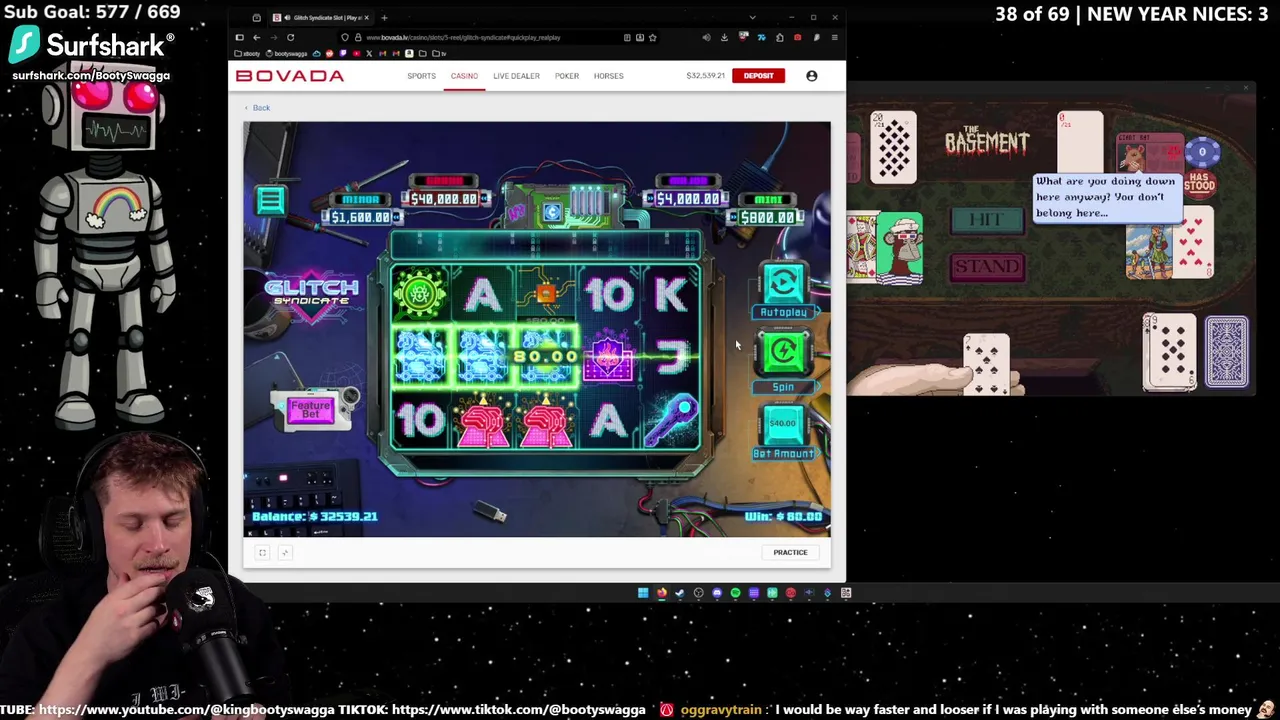Click the red Deposit button
Viewport: 1280px width, 720px height.
758,76
